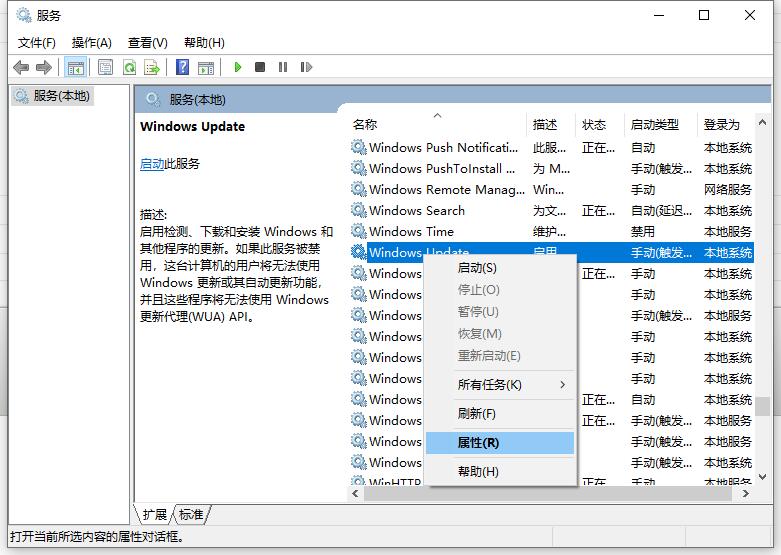
Task: Click the horizontal scrollbar right arrow
Action: pos(746,494)
